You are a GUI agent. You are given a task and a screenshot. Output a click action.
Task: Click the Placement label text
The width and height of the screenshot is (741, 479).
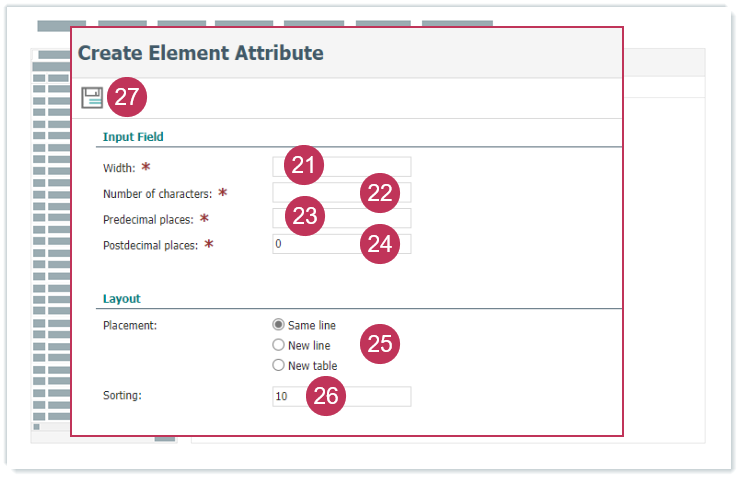131,325
